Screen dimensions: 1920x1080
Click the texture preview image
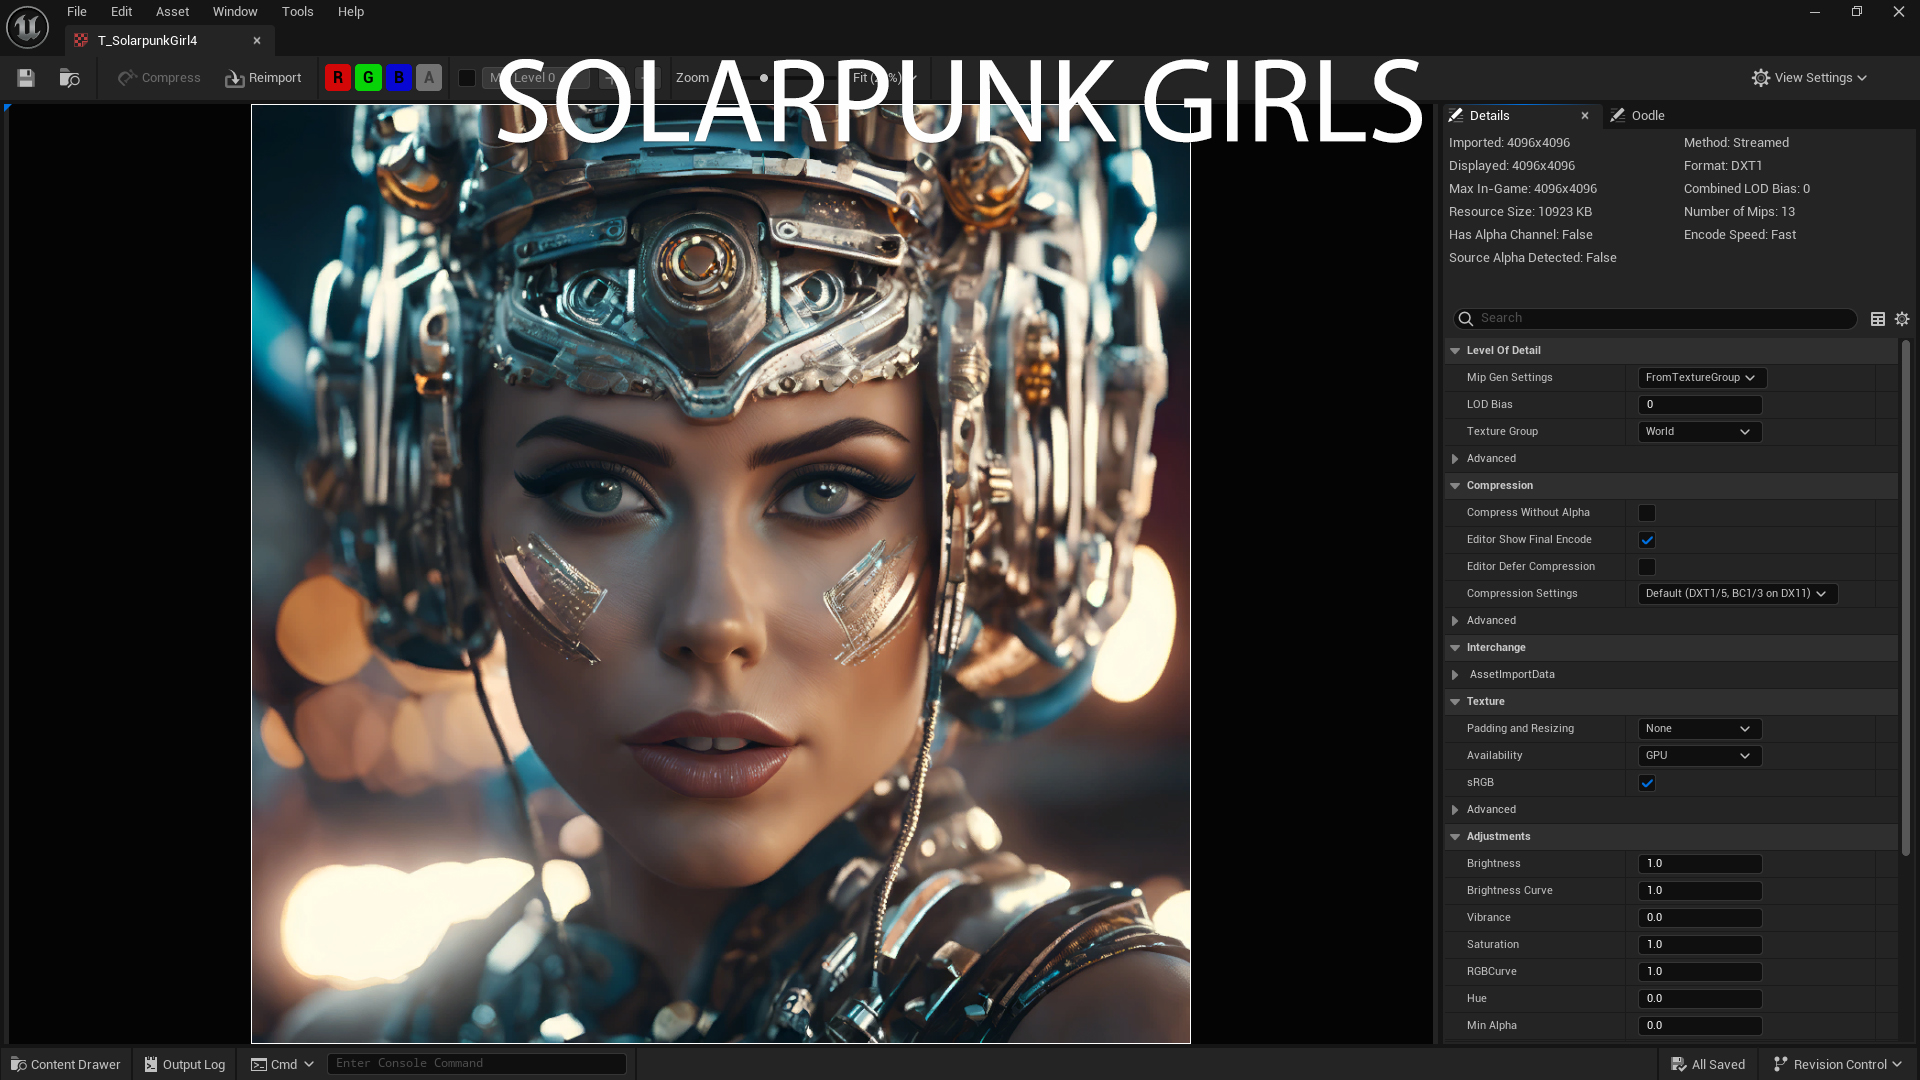pyautogui.click(x=720, y=574)
